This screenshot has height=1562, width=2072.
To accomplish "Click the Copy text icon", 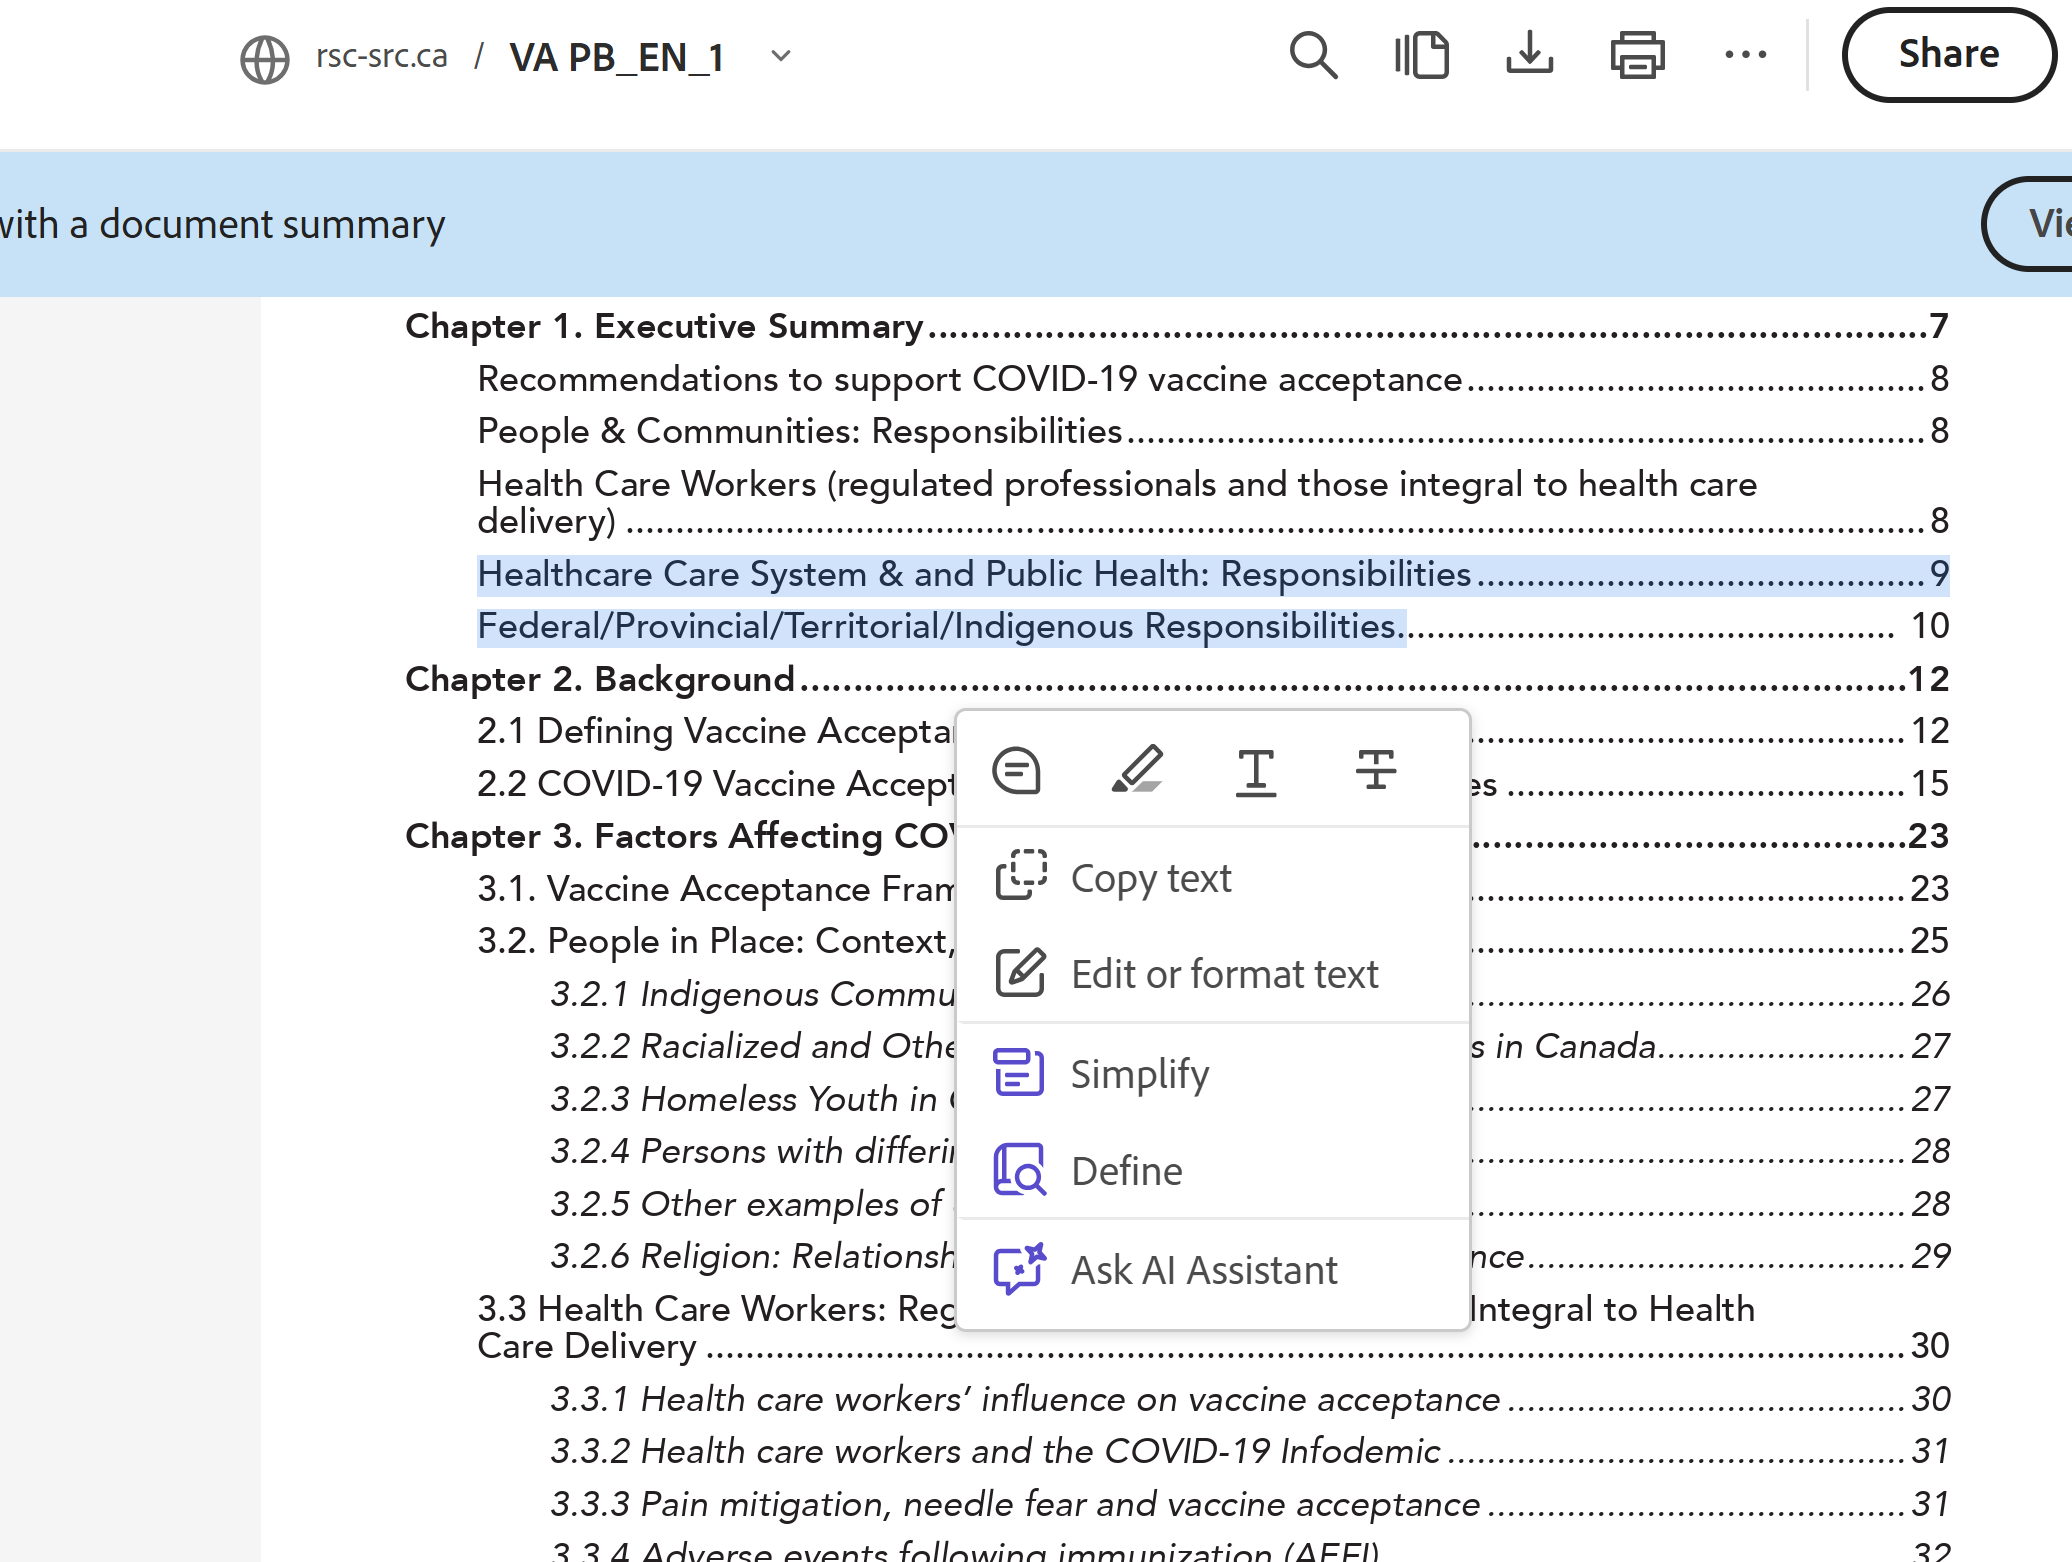I will pyautogui.click(x=1020, y=876).
